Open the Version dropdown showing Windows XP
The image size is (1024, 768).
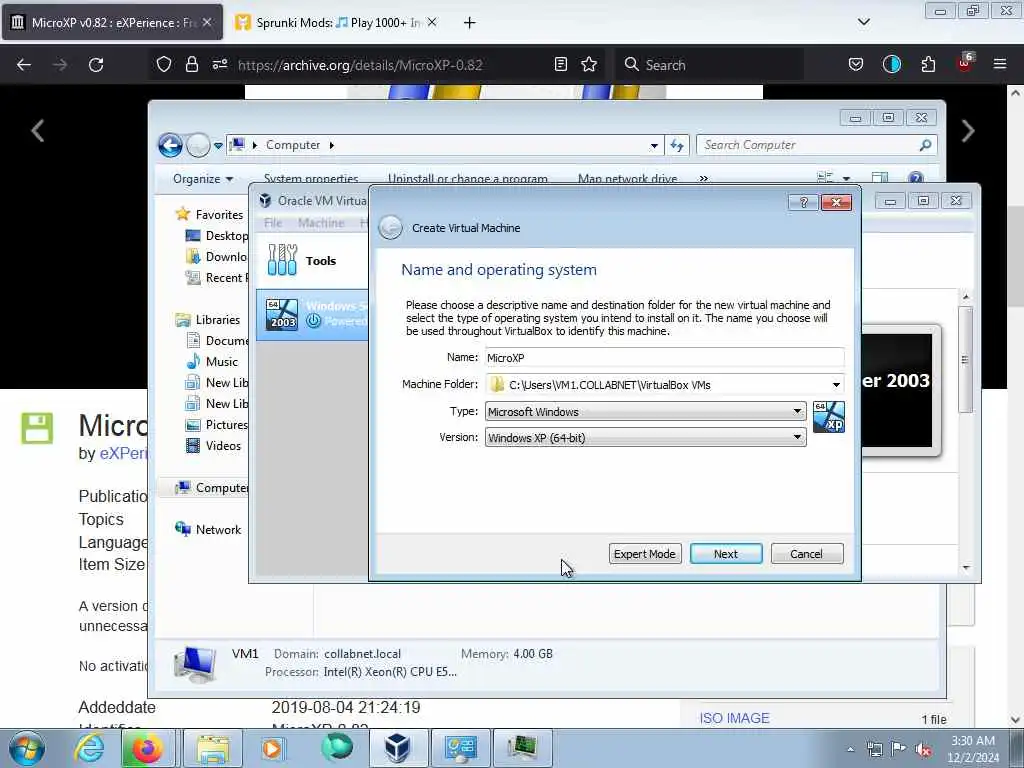[x=645, y=438]
